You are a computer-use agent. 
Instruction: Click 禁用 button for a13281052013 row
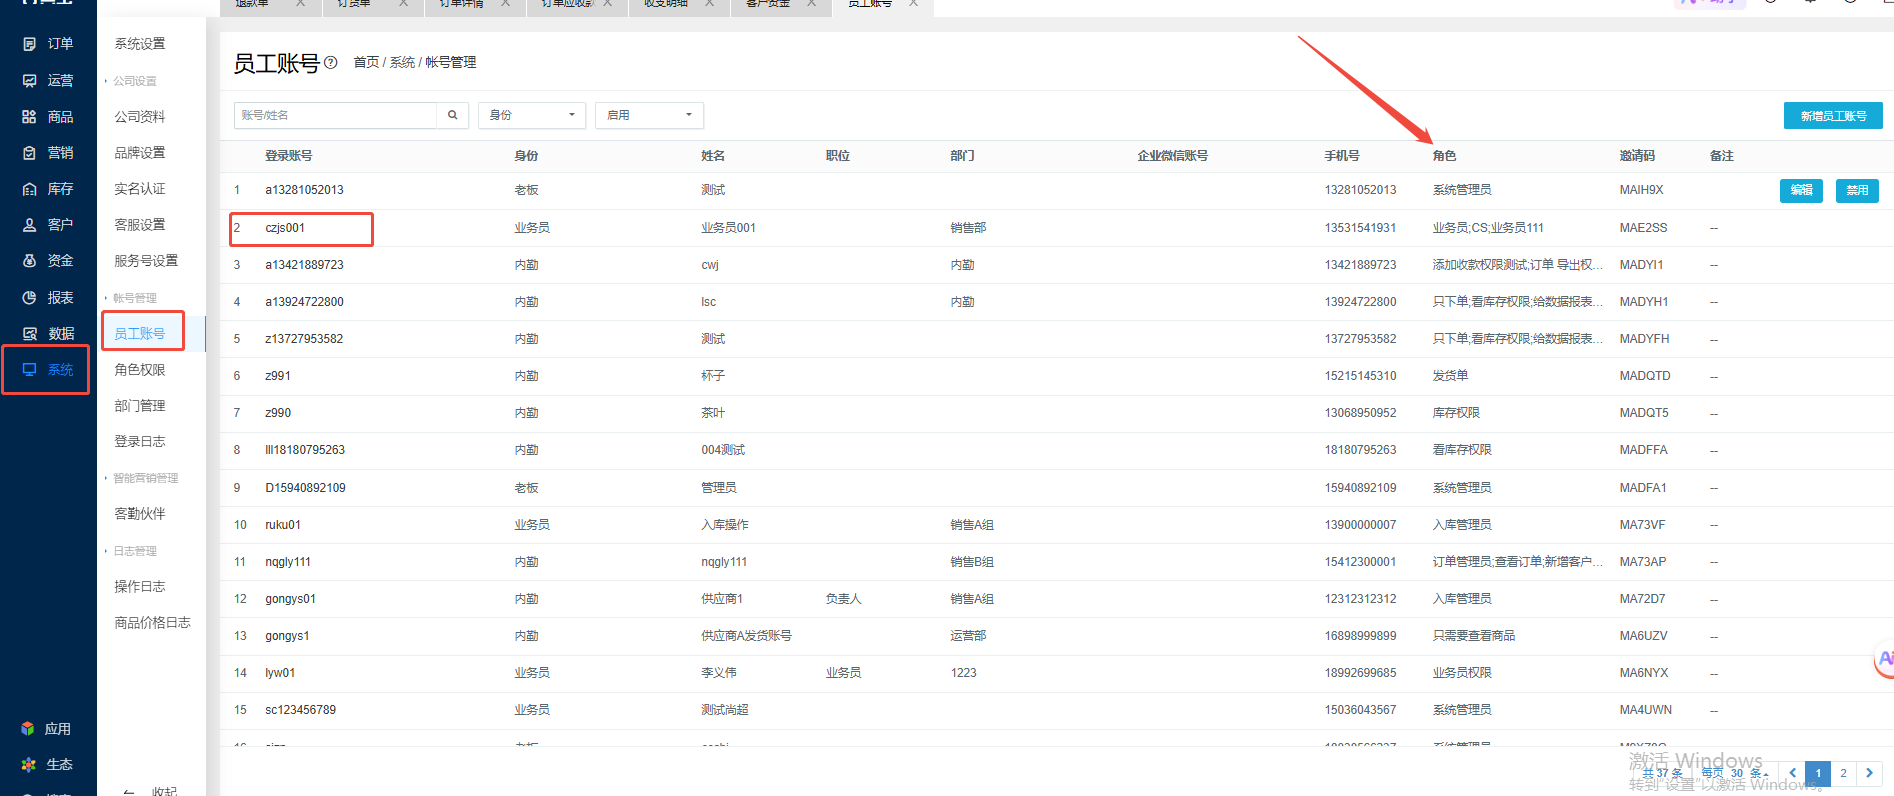pyautogui.click(x=1857, y=190)
